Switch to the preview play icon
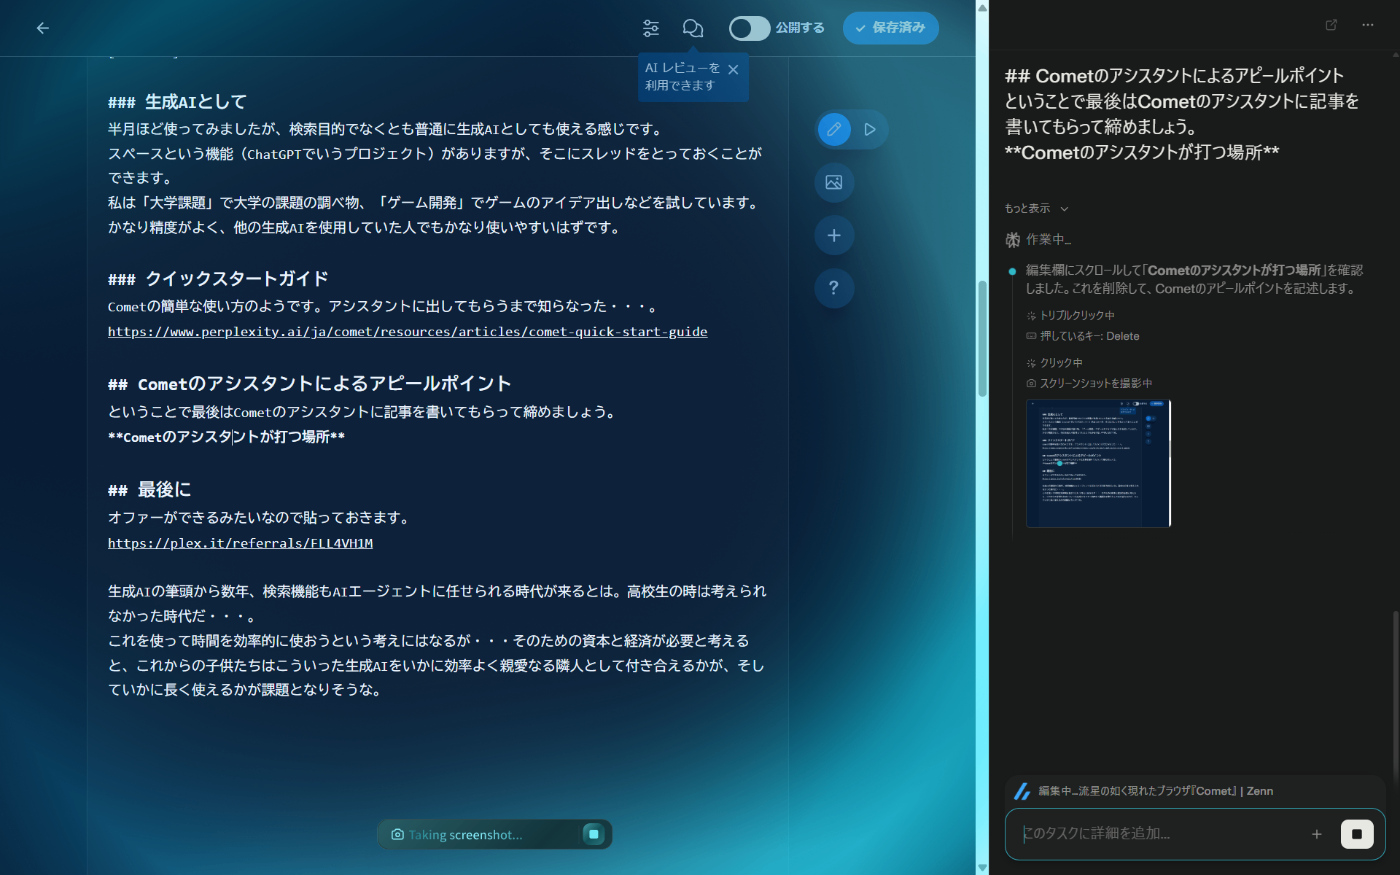The height and width of the screenshot is (875, 1400). 870,129
